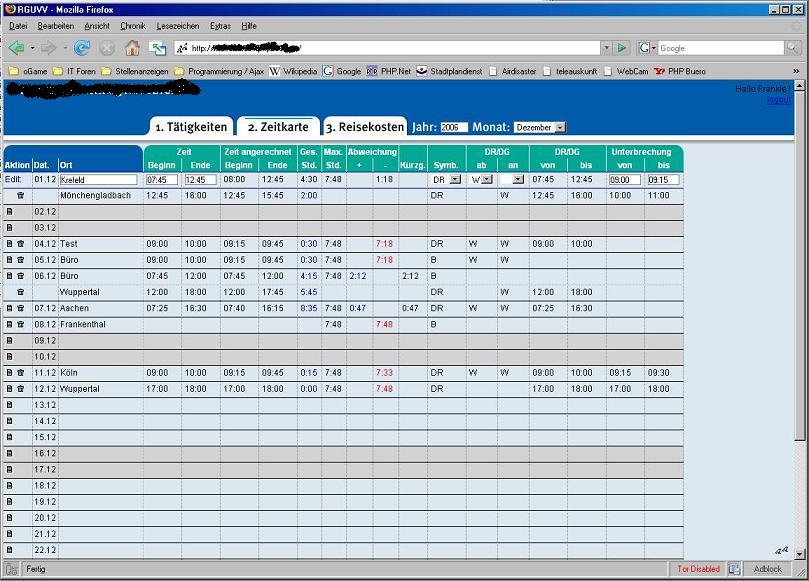Image resolution: width=809 pixels, height=581 pixels.
Task: Delete the Wuppertal sub-entry under 06.12
Action: (20, 292)
